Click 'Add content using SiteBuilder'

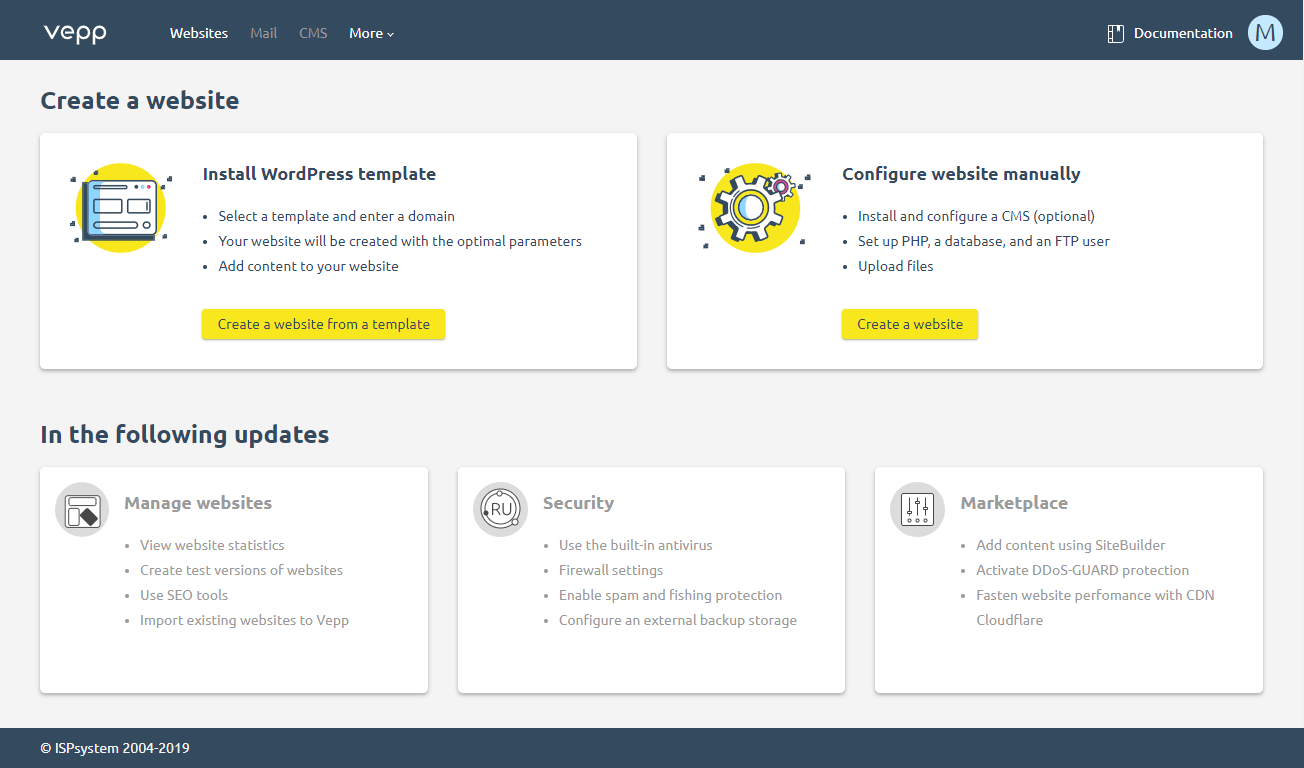click(x=1071, y=545)
